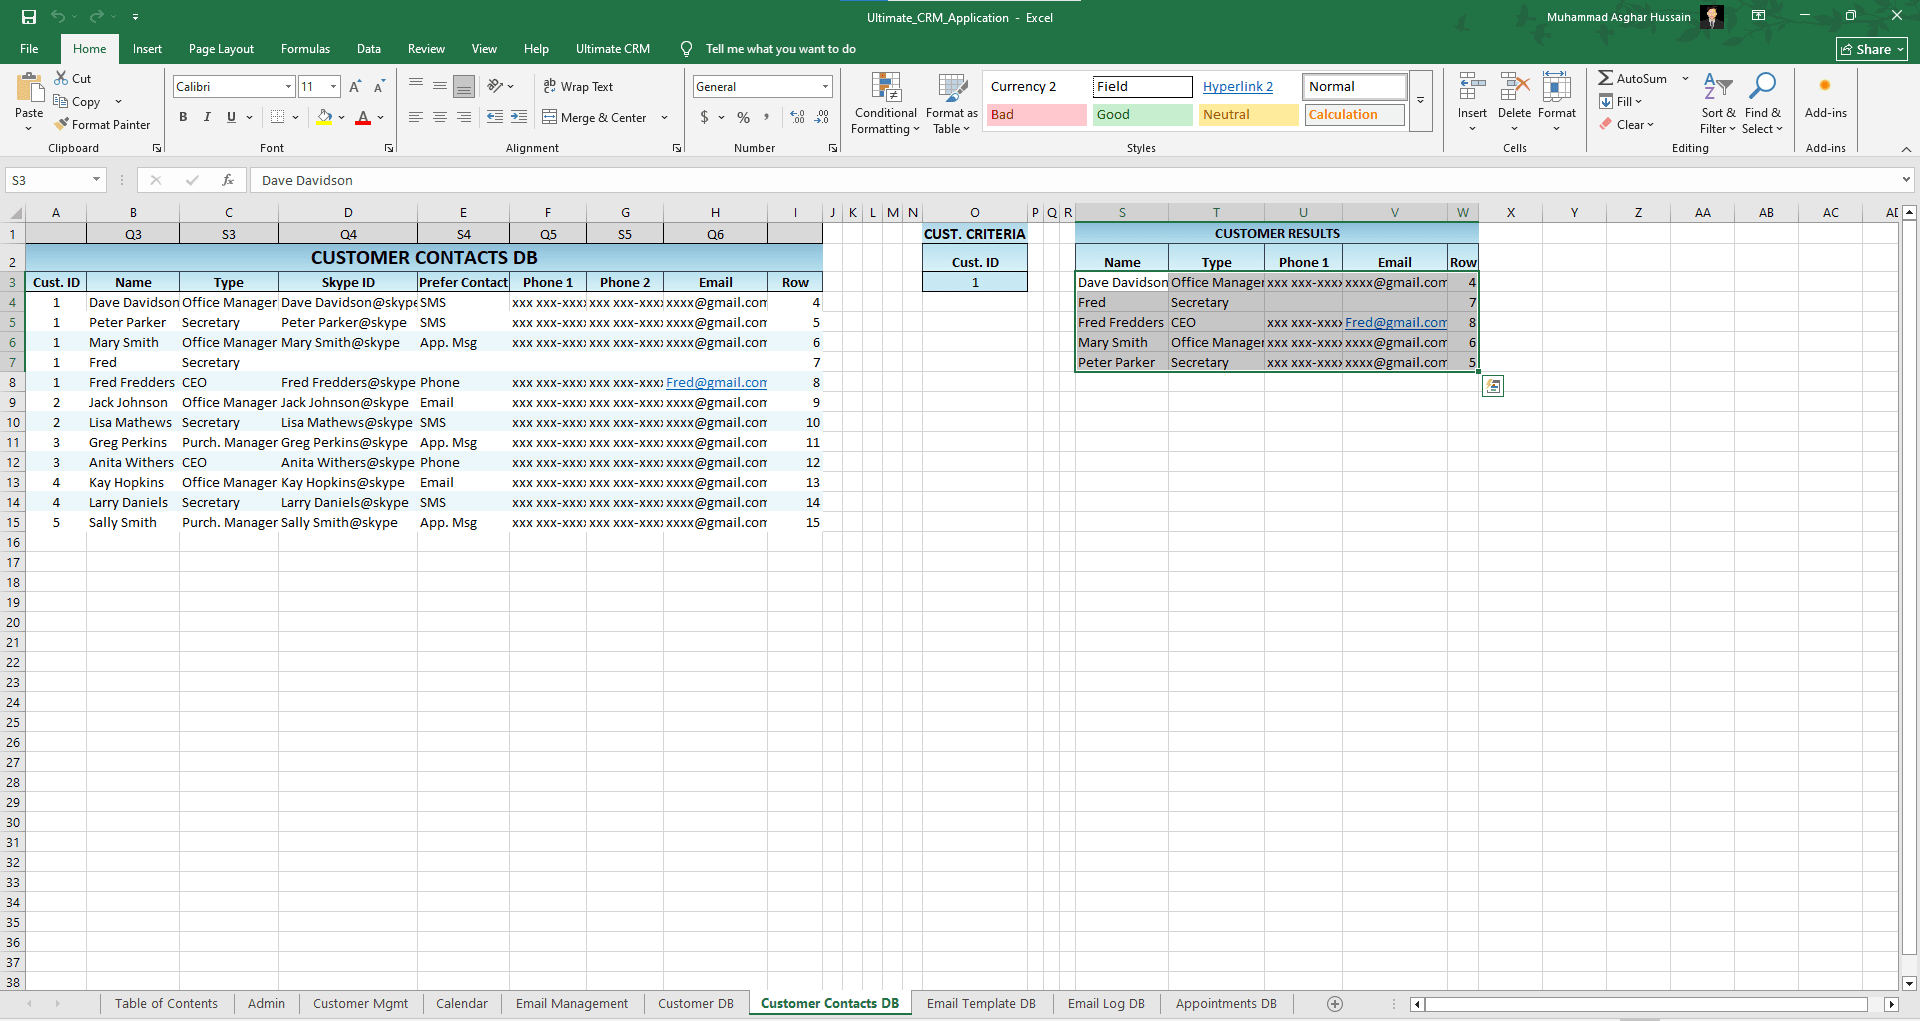
Task: Add a new sheet with plus icon
Action: [x=1334, y=1004]
